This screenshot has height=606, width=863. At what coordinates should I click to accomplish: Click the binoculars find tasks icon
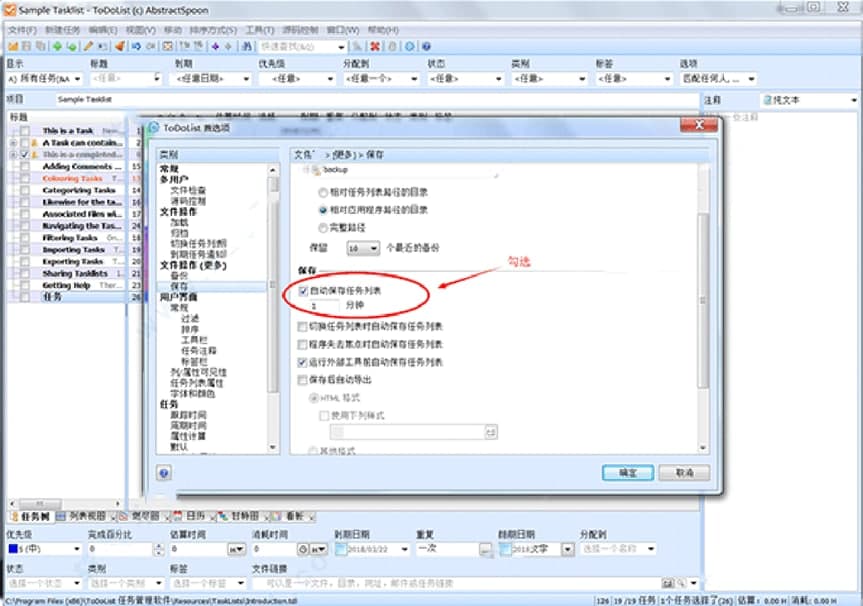247,46
